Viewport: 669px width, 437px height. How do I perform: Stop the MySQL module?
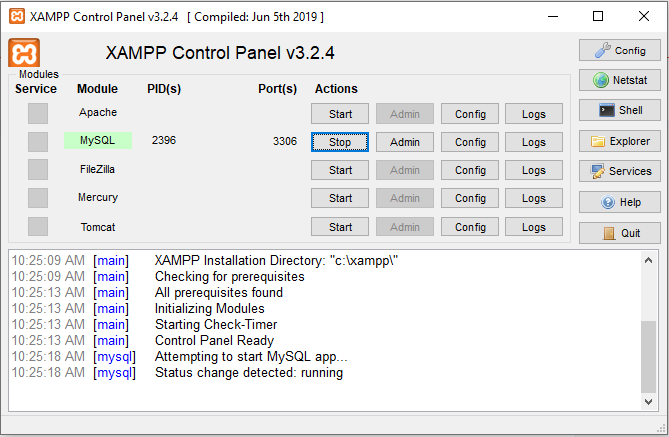[340, 142]
